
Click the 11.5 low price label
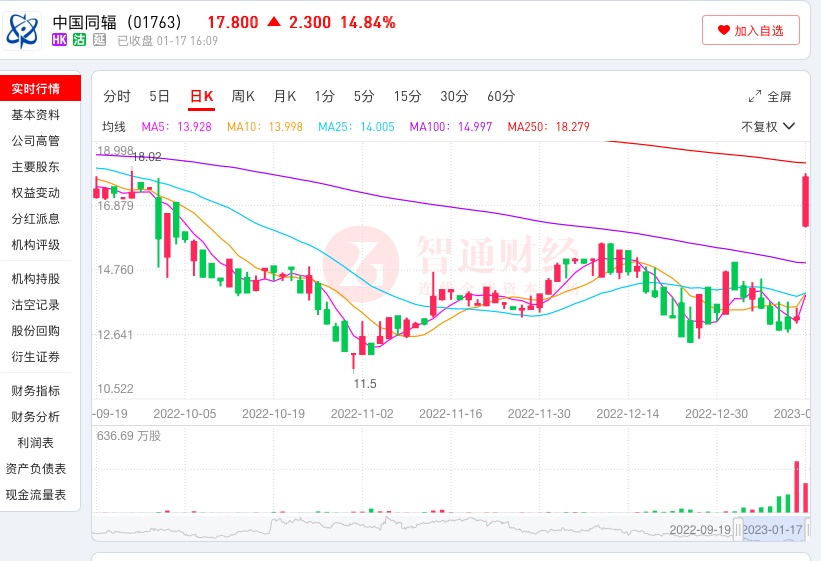coord(365,384)
